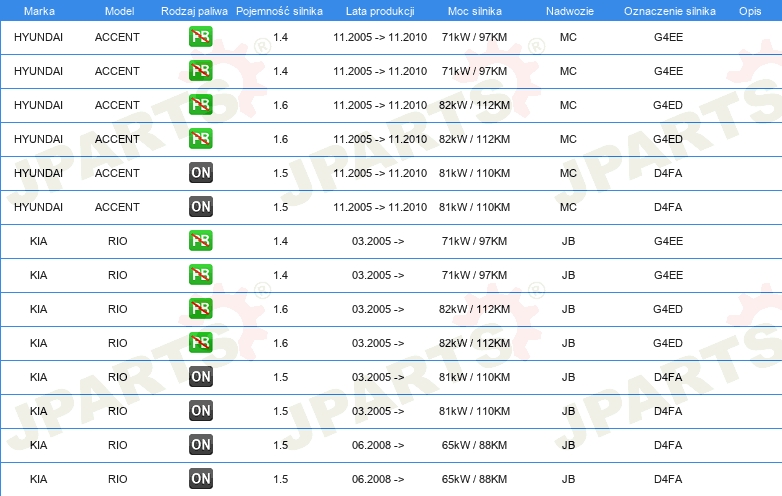782x496 pixels.
Task: Click 03.2005 -> in first Kia Rio 1.4 row
Action: 378,241
